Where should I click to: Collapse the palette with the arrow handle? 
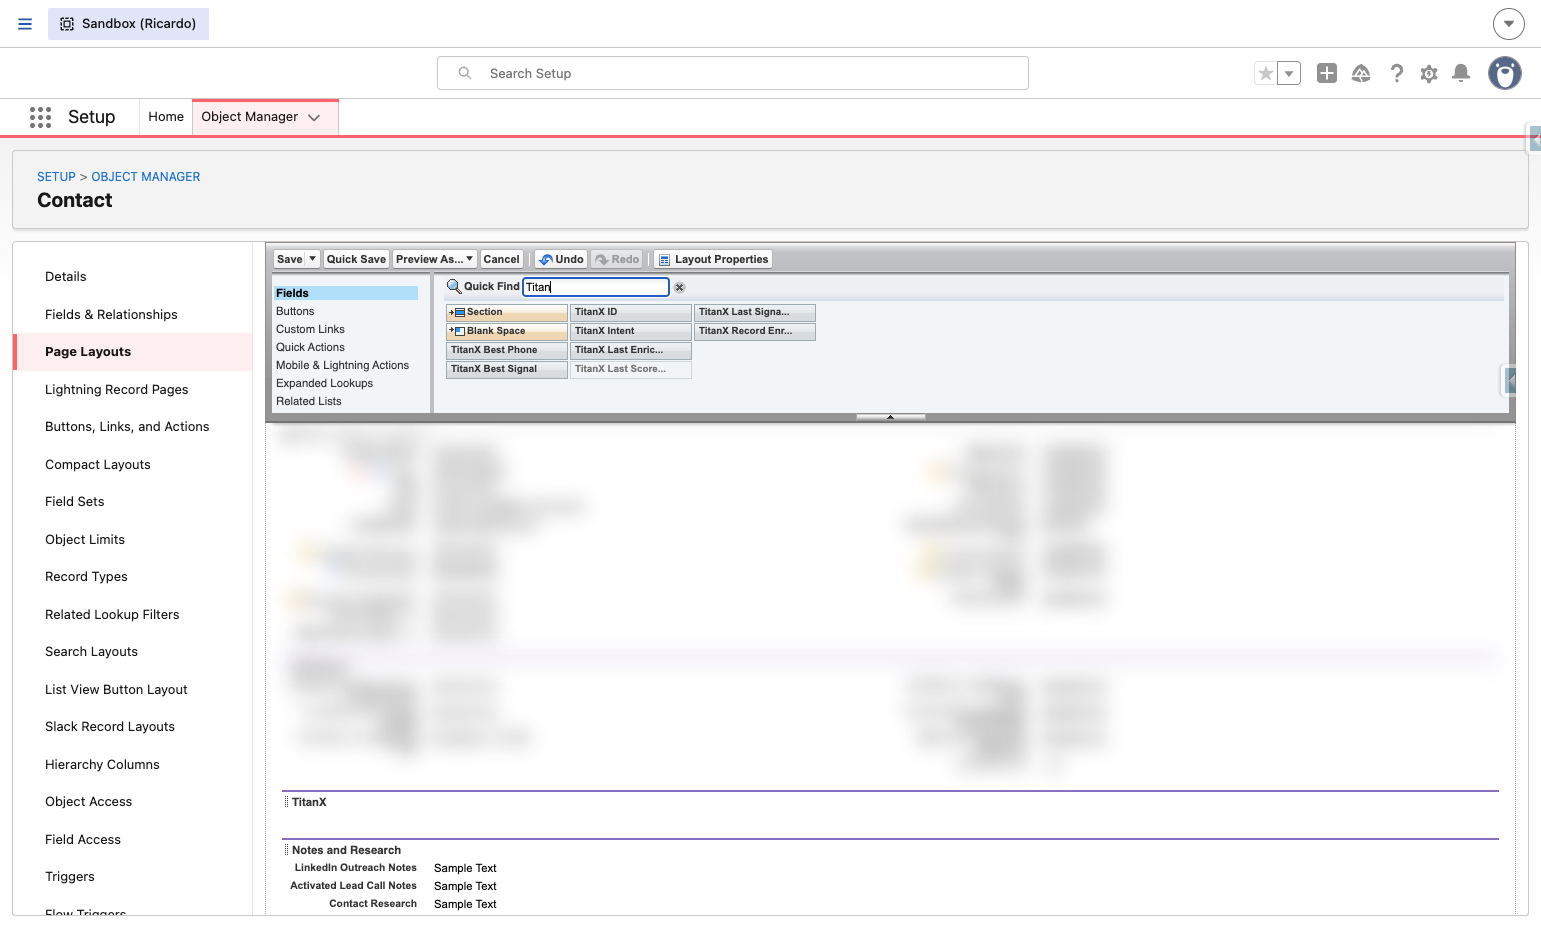pos(890,417)
